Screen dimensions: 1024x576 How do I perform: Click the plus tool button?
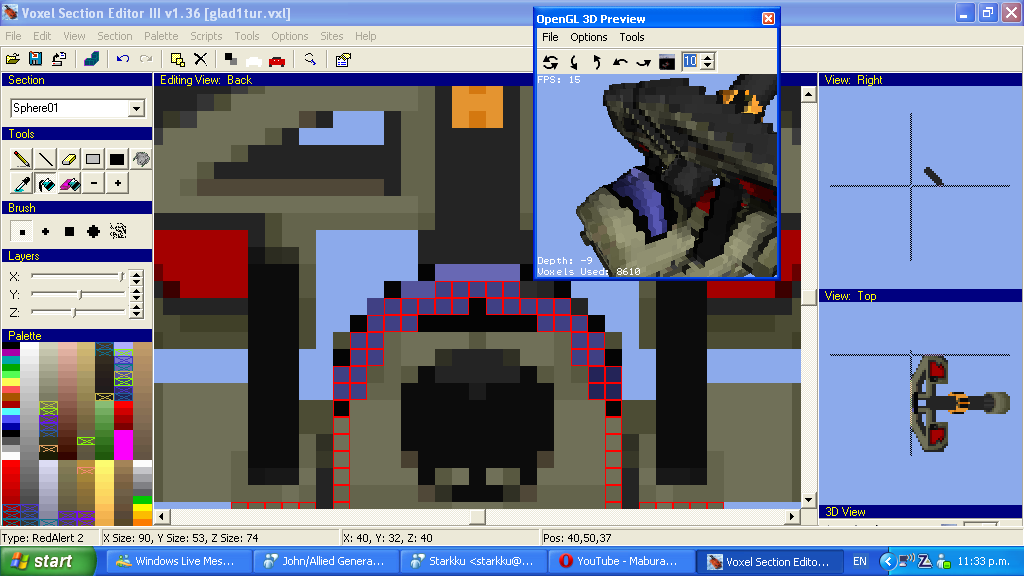(x=118, y=184)
